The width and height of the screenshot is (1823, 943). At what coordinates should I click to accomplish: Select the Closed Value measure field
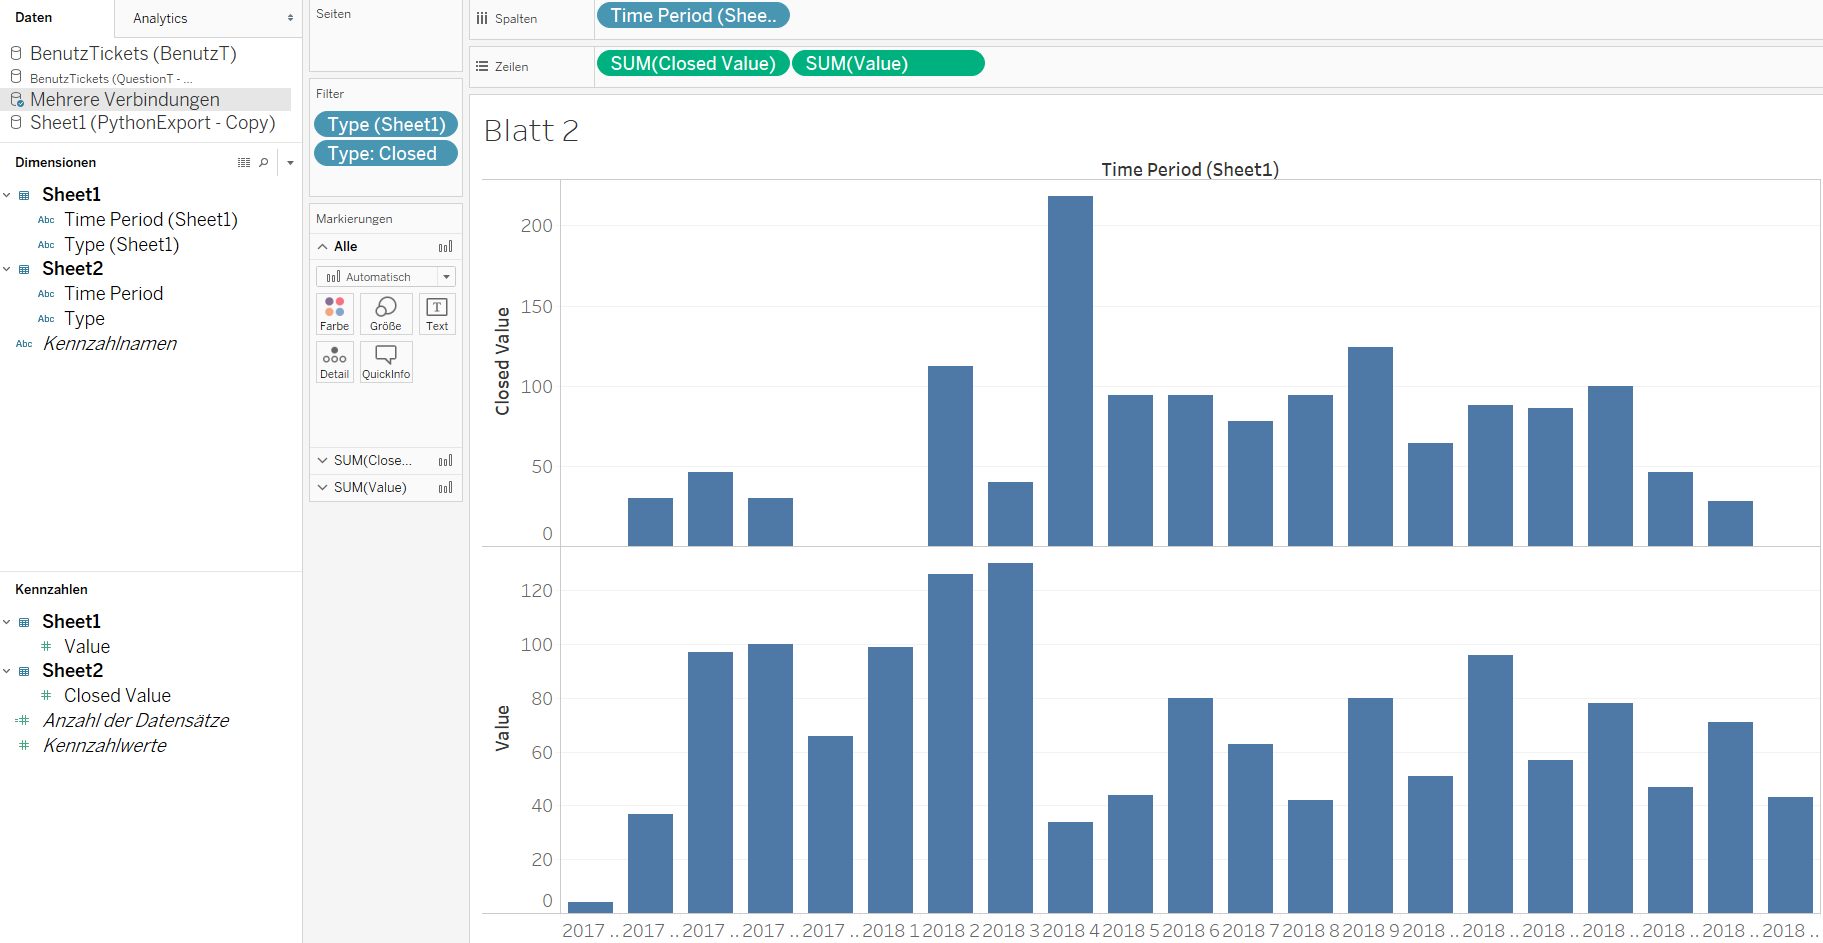coord(117,695)
